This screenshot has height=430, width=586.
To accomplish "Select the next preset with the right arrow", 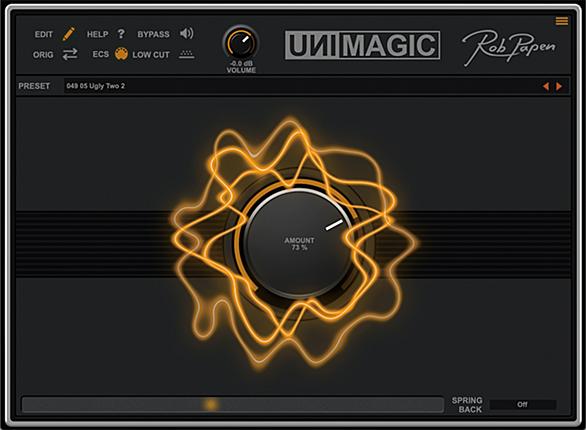I will coord(559,86).
